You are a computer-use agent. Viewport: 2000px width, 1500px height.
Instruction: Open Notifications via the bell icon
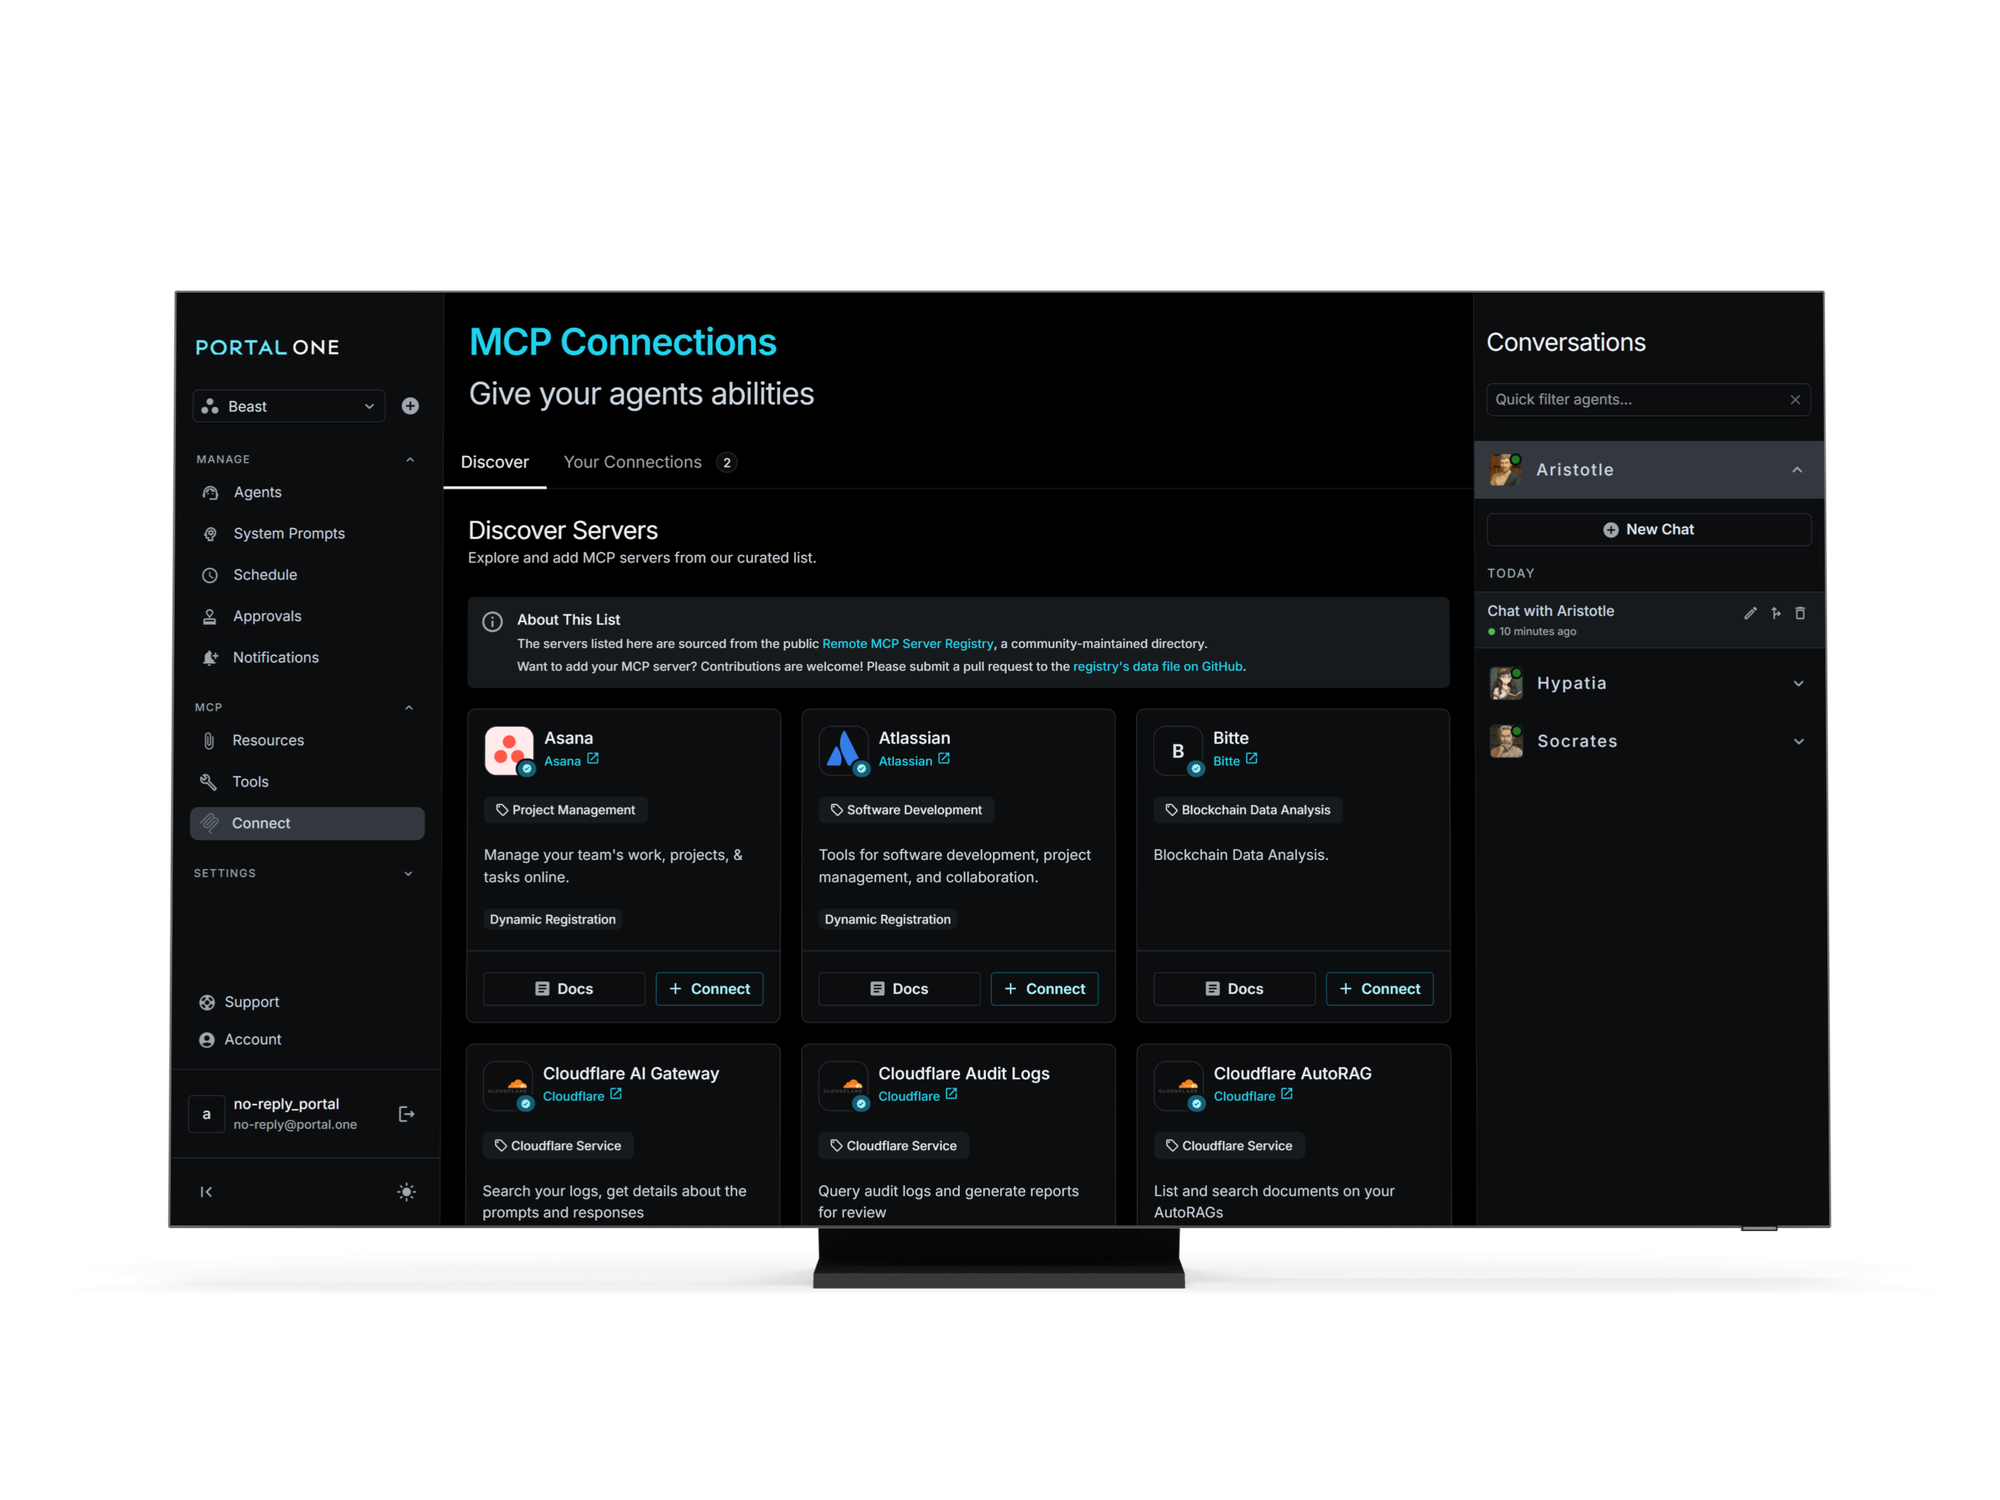[210, 657]
